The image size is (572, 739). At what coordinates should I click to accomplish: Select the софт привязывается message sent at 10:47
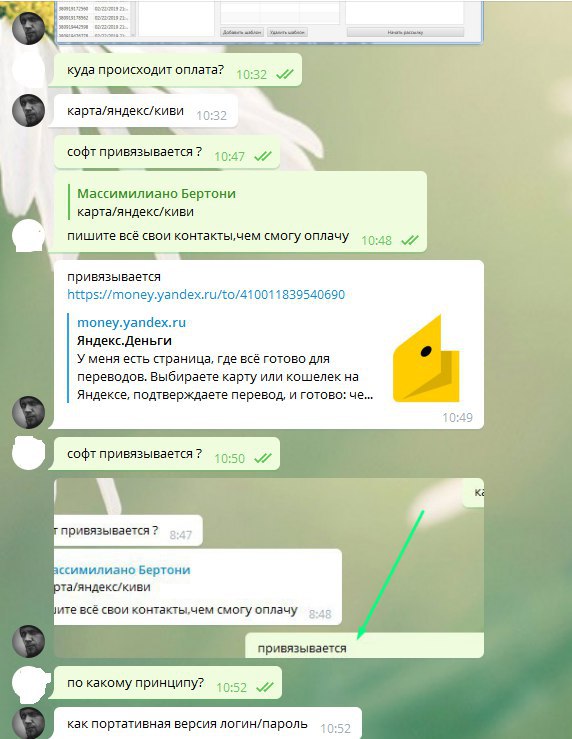pyautogui.click(x=166, y=152)
